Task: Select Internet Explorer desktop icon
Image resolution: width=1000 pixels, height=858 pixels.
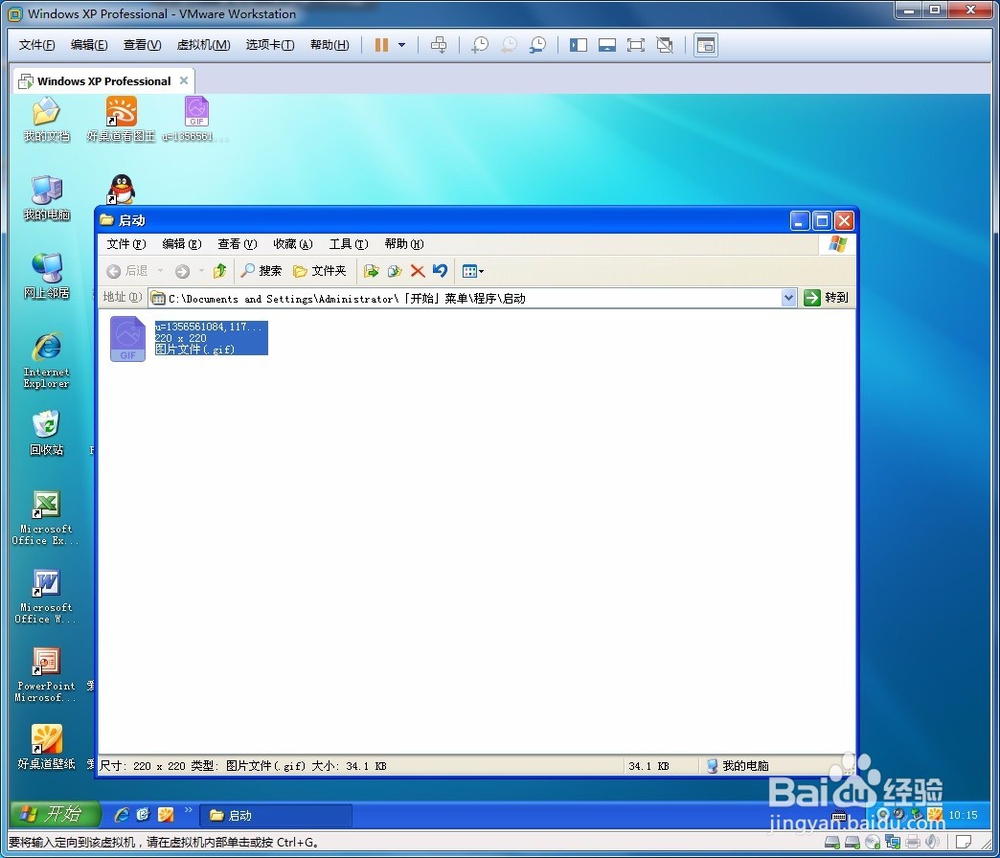Action: point(46,360)
